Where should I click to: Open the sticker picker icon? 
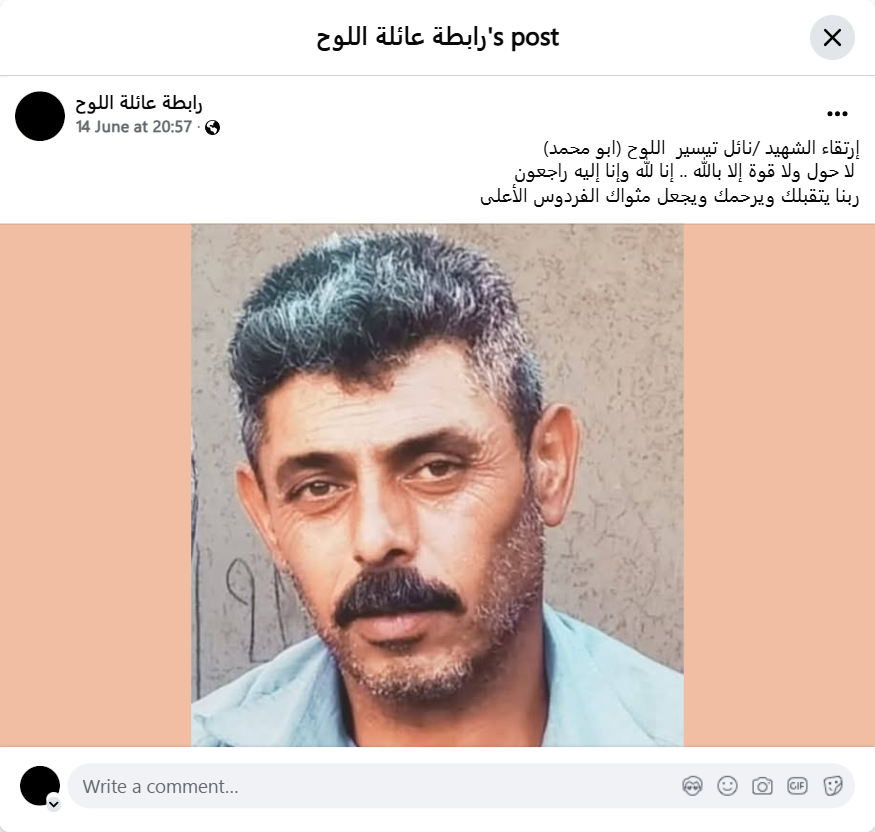[x=832, y=786]
